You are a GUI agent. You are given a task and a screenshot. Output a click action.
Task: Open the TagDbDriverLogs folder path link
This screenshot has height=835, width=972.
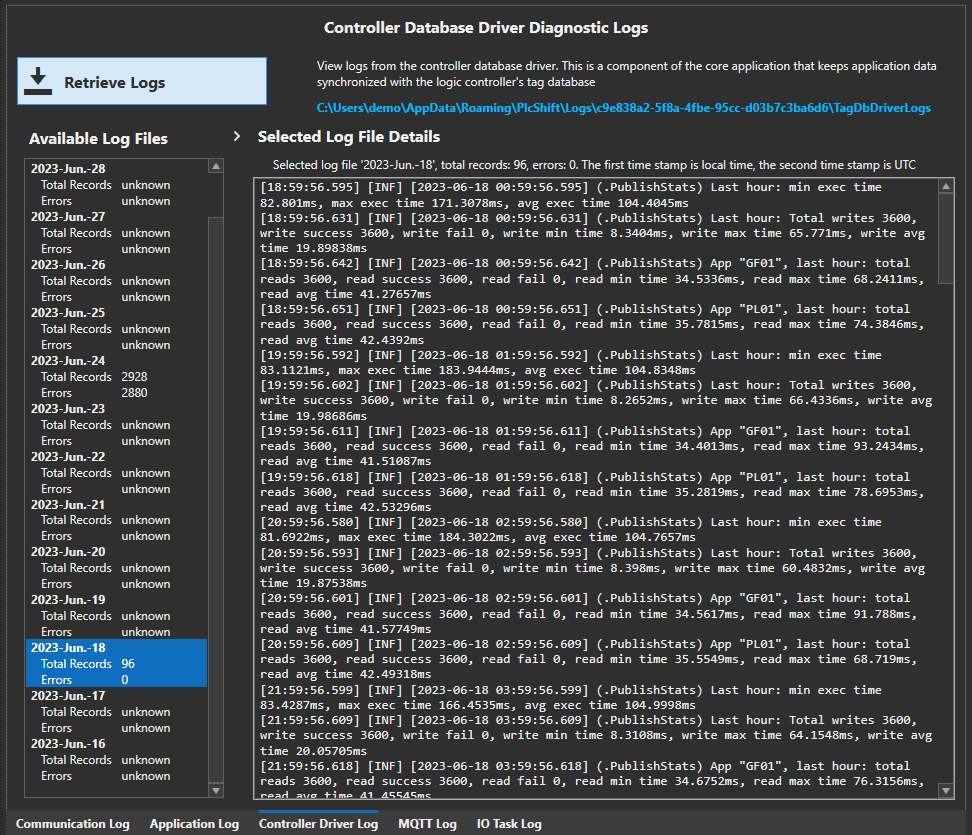tap(624, 108)
